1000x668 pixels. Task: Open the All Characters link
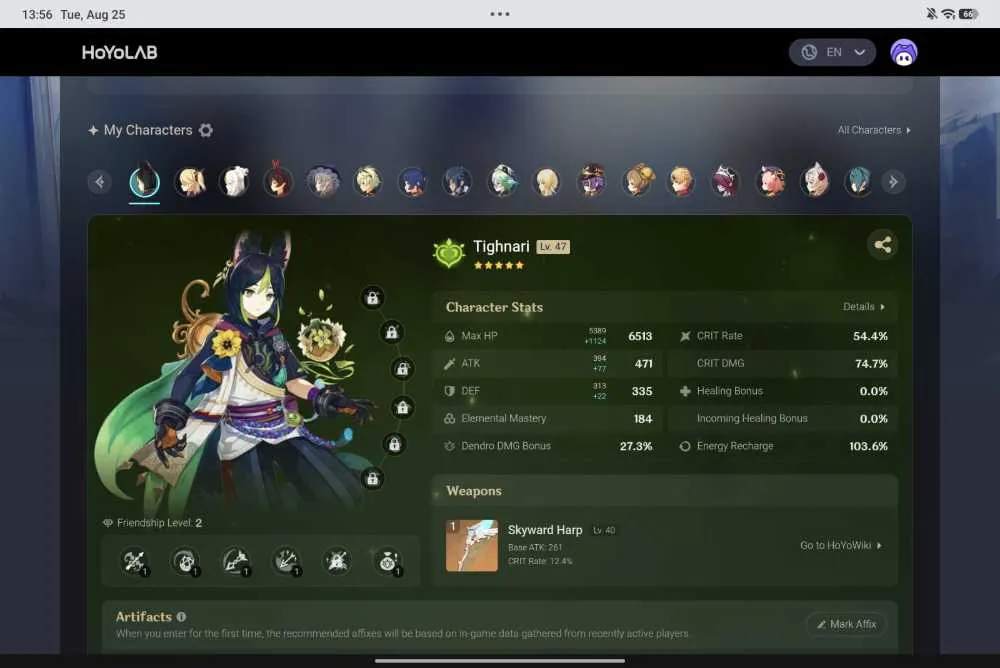(x=874, y=130)
